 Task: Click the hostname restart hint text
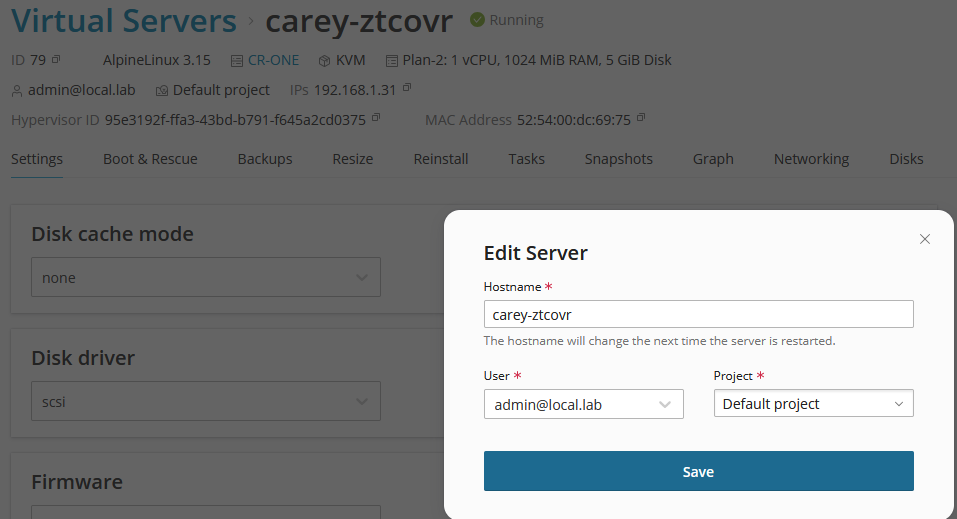point(659,341)
